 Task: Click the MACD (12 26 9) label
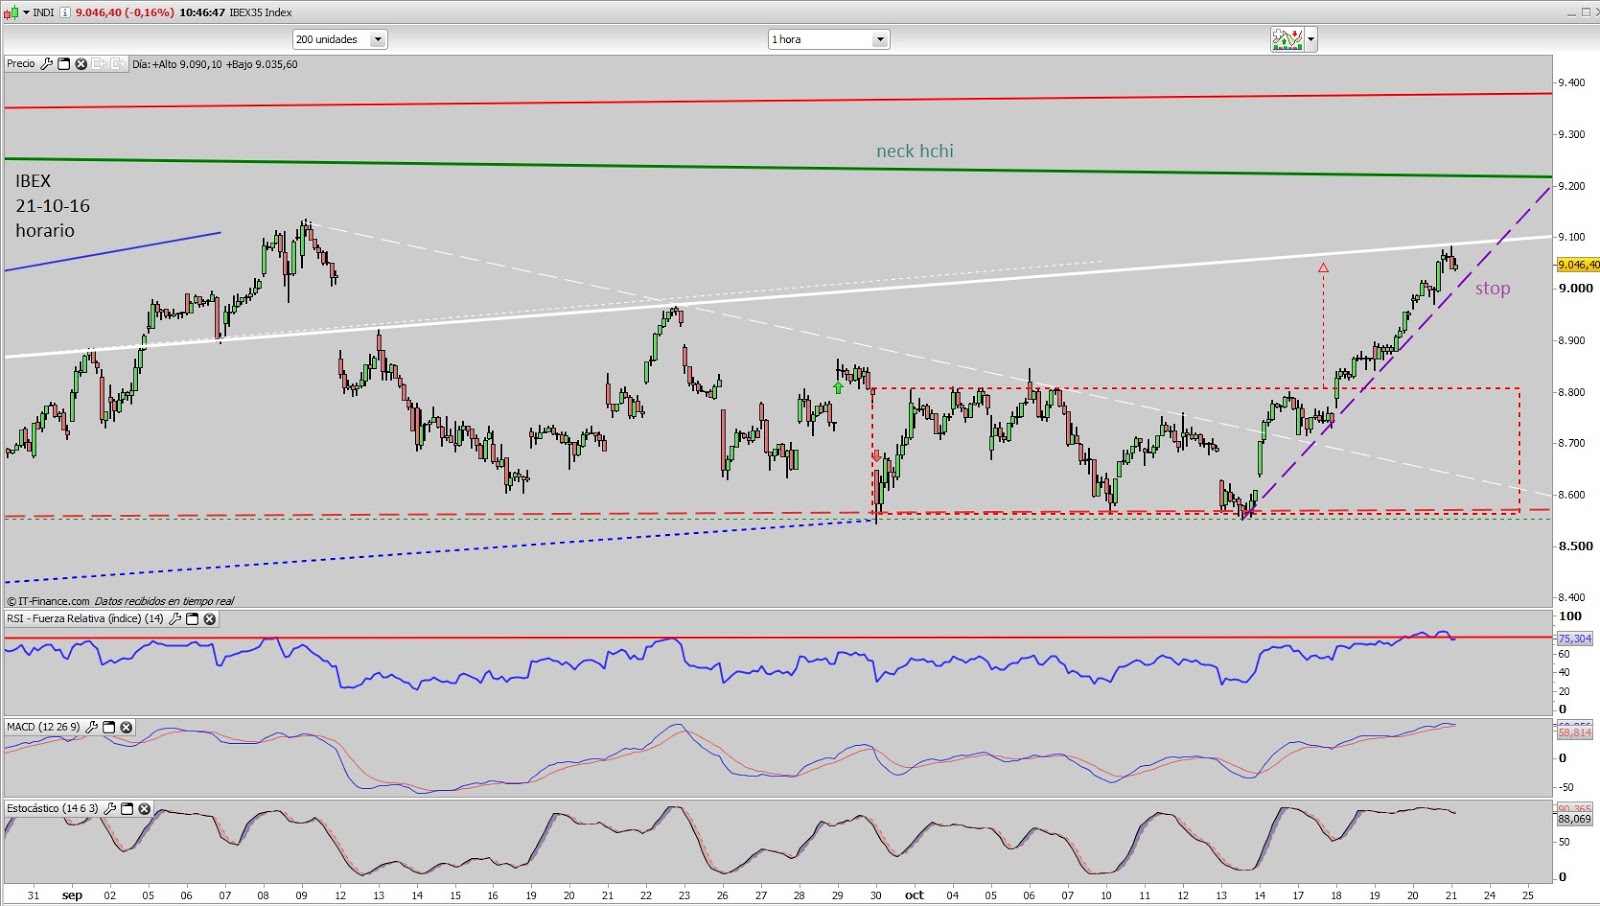pyautogui.click(x=43, y=727)
